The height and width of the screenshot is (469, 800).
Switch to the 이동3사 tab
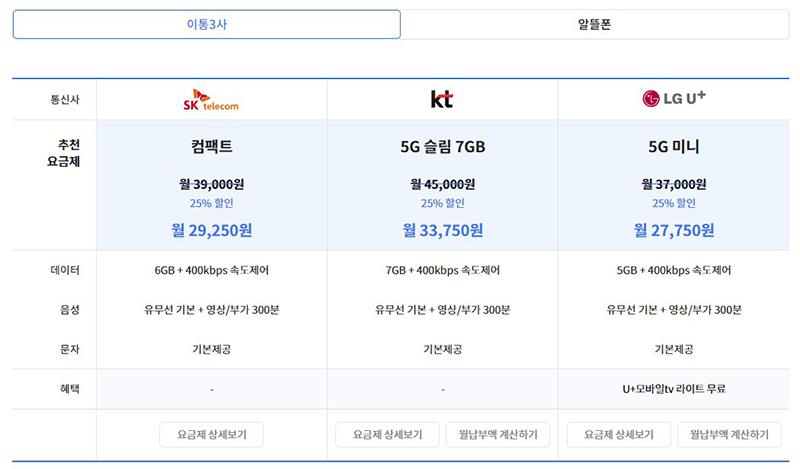coord(207,25)
